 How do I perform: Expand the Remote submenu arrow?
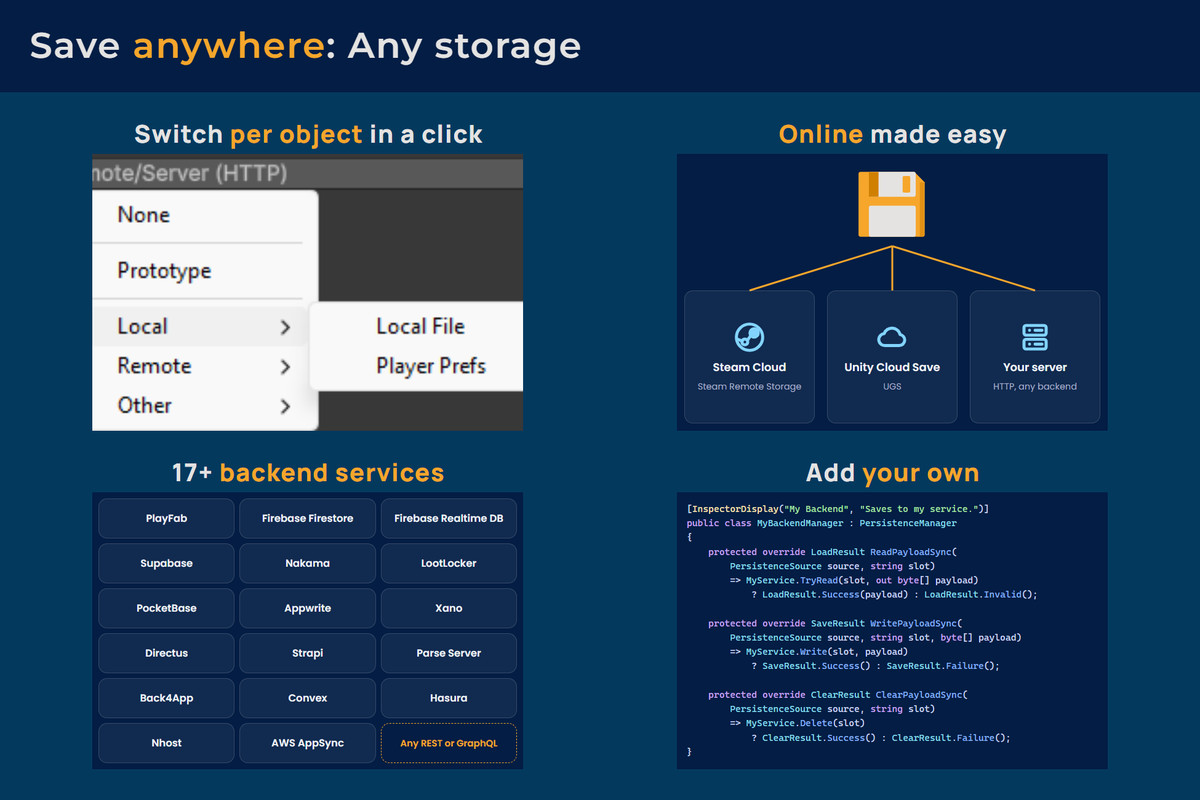285,367
